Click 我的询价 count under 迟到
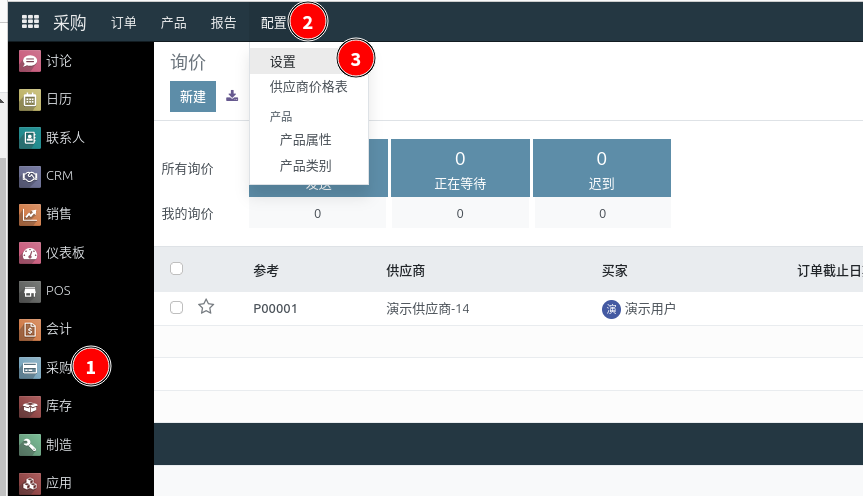The width and height of the screenshot is (863, 496). coord(603,214)
